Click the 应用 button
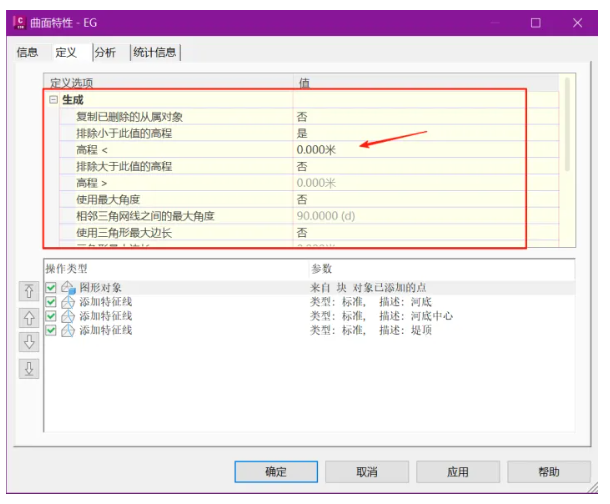 pos(458,472)
